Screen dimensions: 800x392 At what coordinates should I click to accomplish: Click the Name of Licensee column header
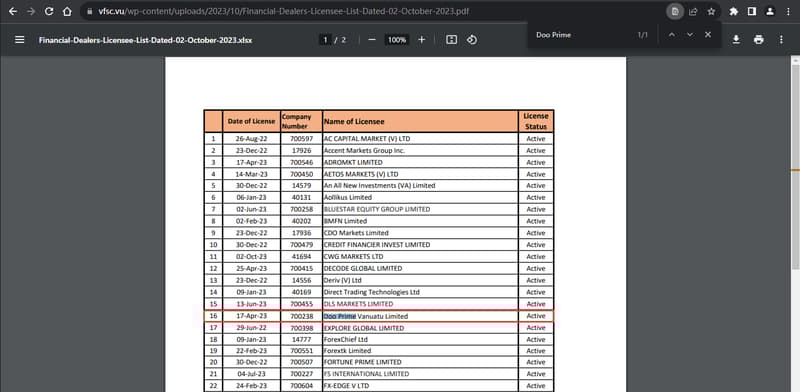click(420, 121)
